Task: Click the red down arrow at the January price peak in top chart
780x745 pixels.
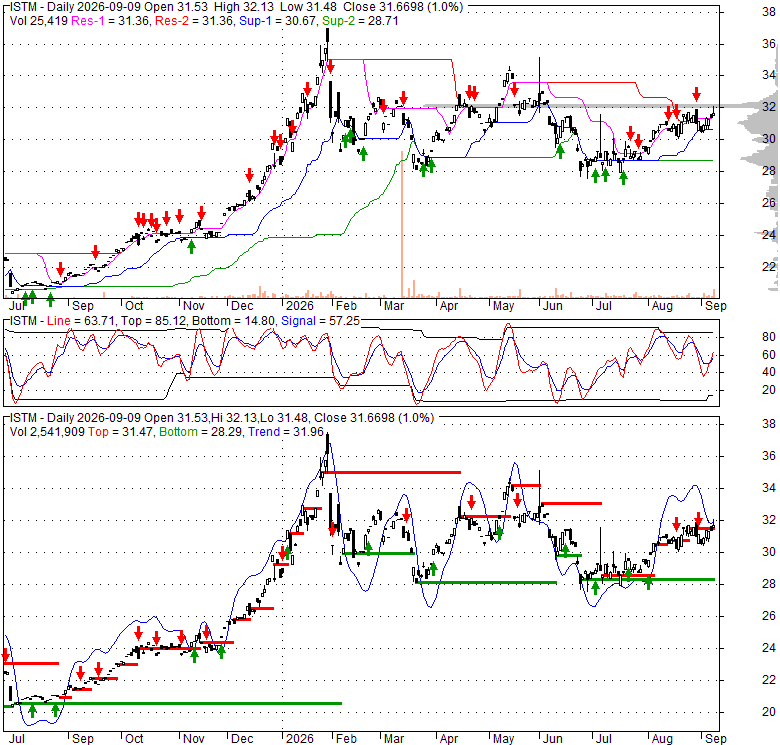Action: coord(330,67)
